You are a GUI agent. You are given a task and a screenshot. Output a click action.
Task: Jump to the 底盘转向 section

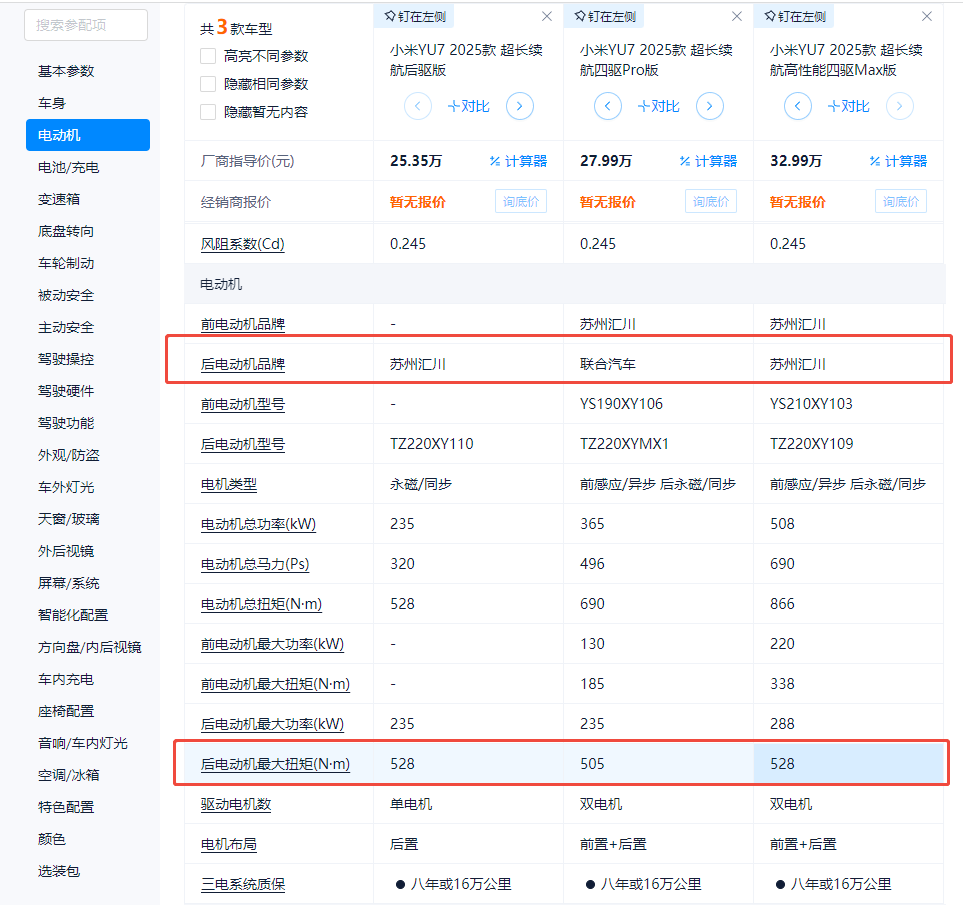(66, 231)
